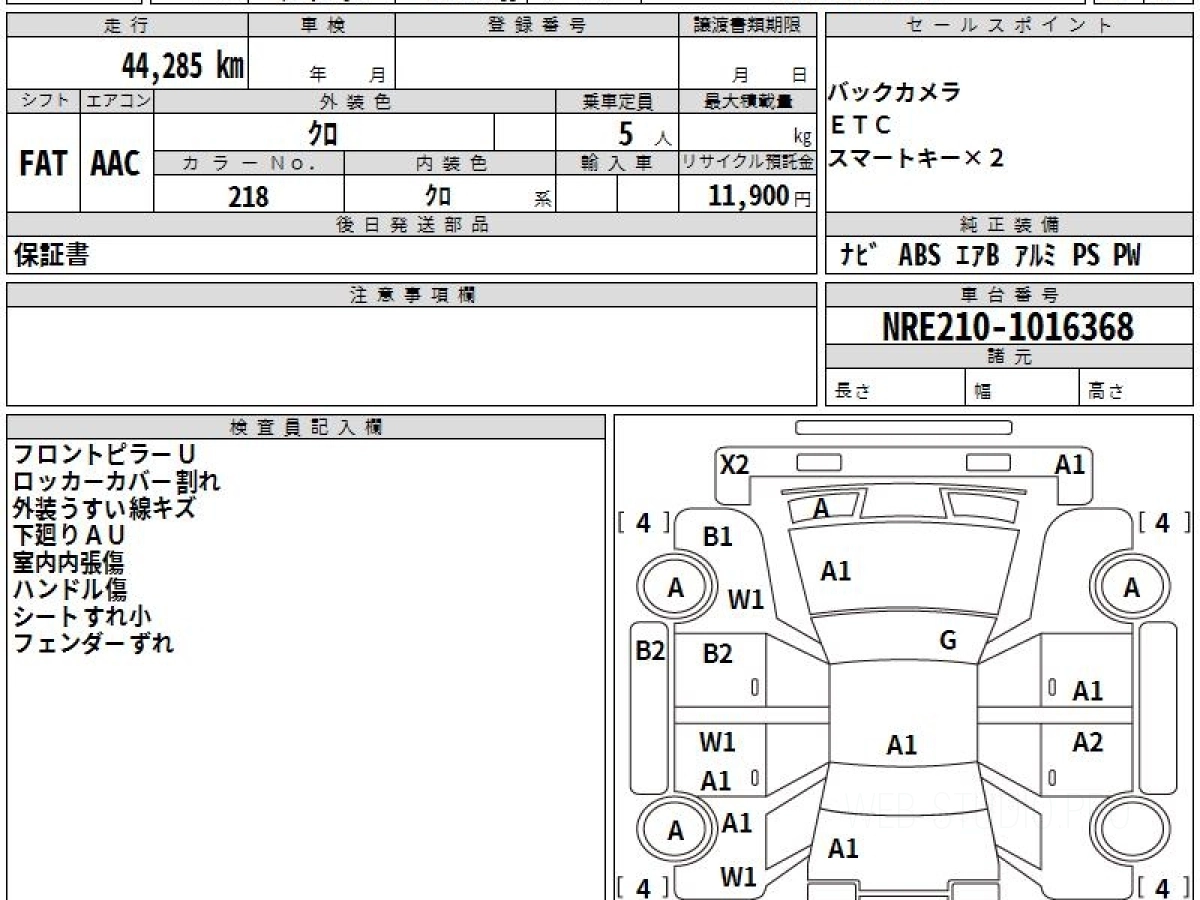Viewport: 1200px width, 900px height.
Task: Click the バックカメラ sales point
Action: tap(894, 93)
